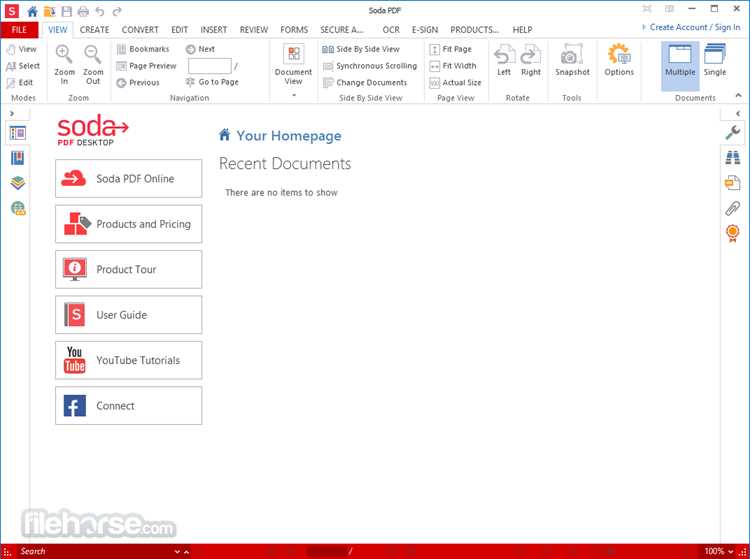Go to Previous page
This screenshot has height=559, width=750.
(x=138, y=82)
